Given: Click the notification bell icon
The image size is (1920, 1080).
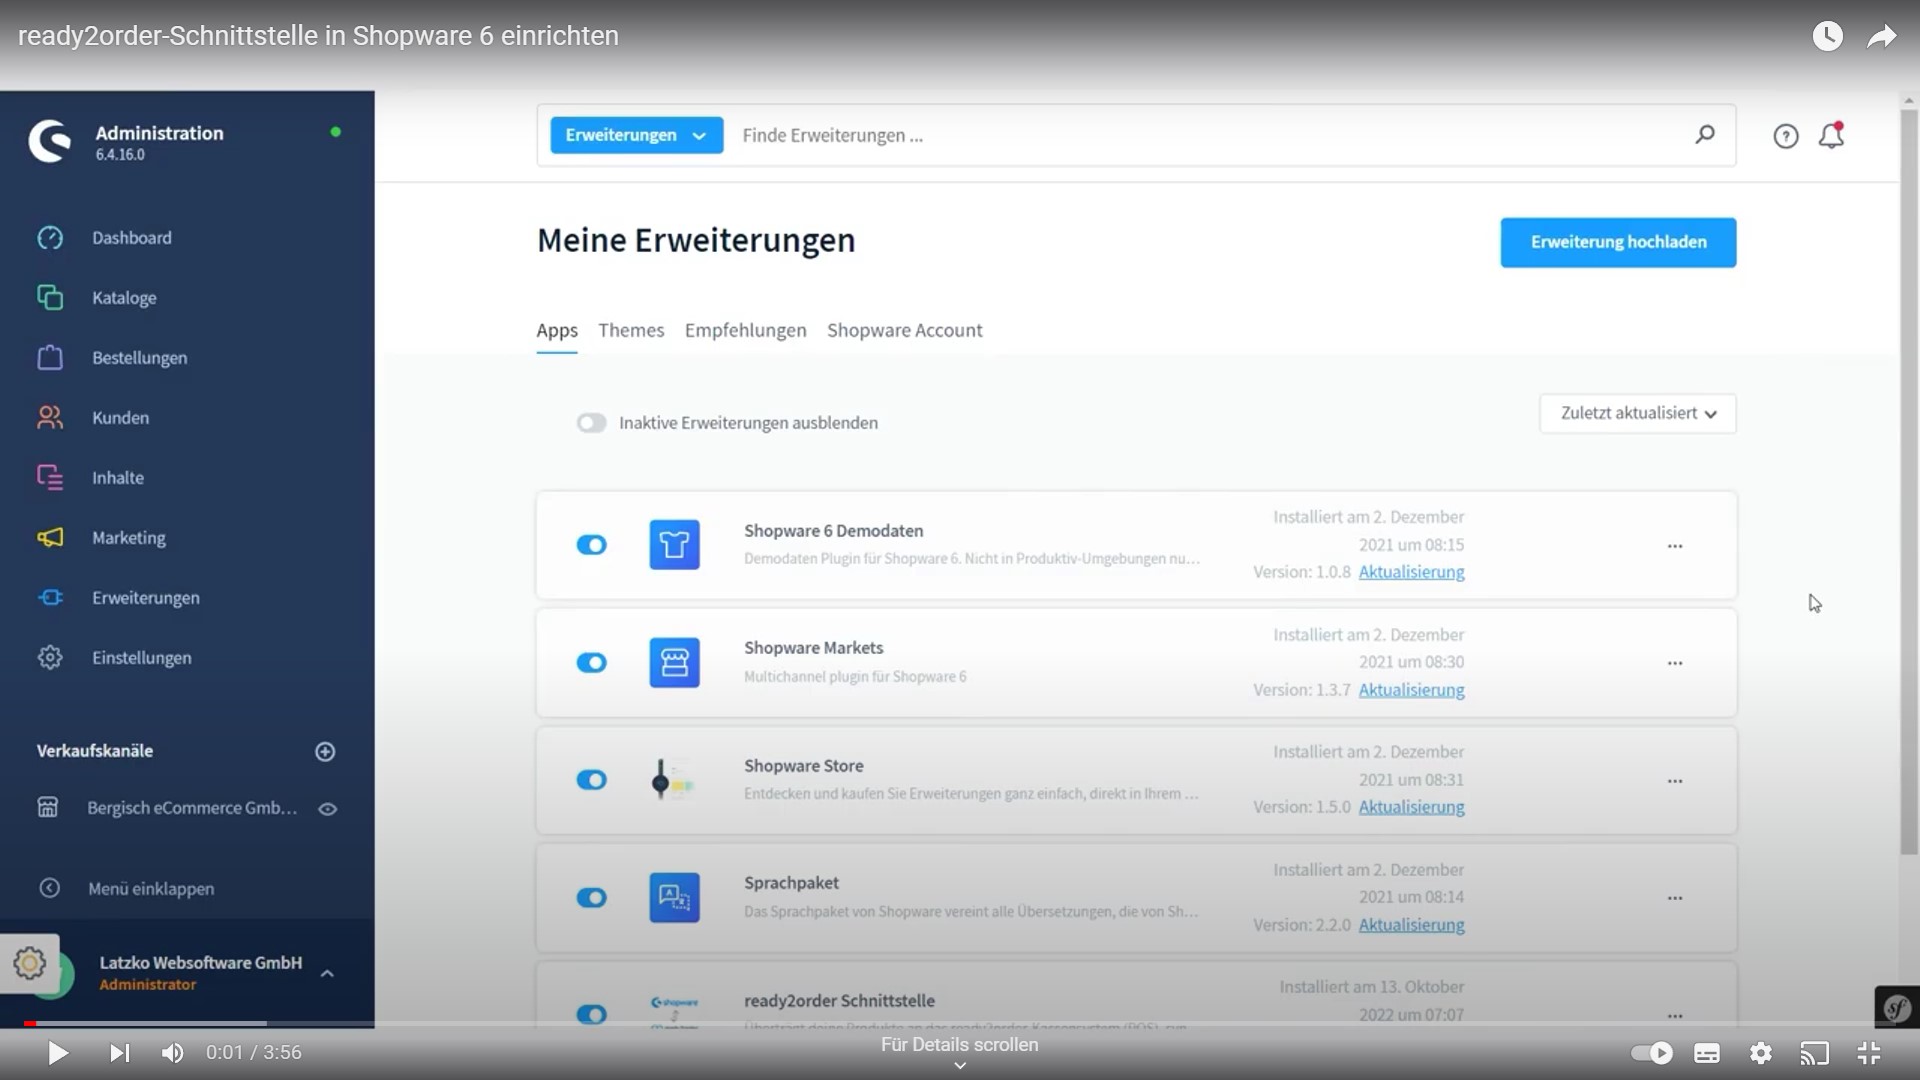Looking at the screenshot, I should tap(1831, 136).
